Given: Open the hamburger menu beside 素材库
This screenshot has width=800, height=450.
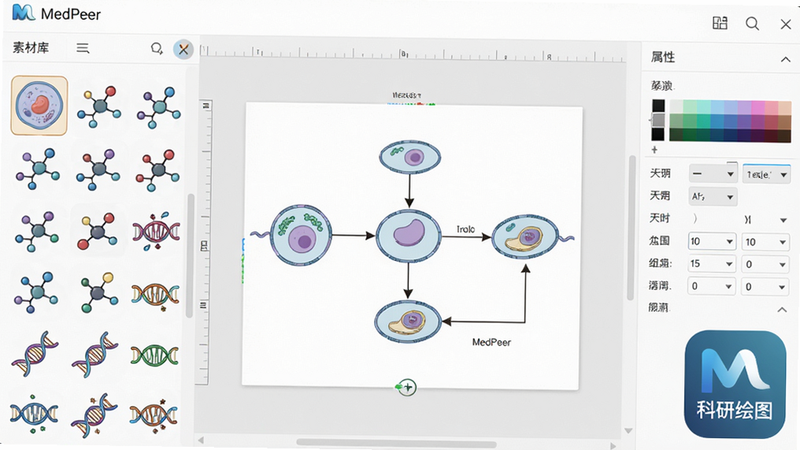Looking at the screenshot, I should (83, 48).
